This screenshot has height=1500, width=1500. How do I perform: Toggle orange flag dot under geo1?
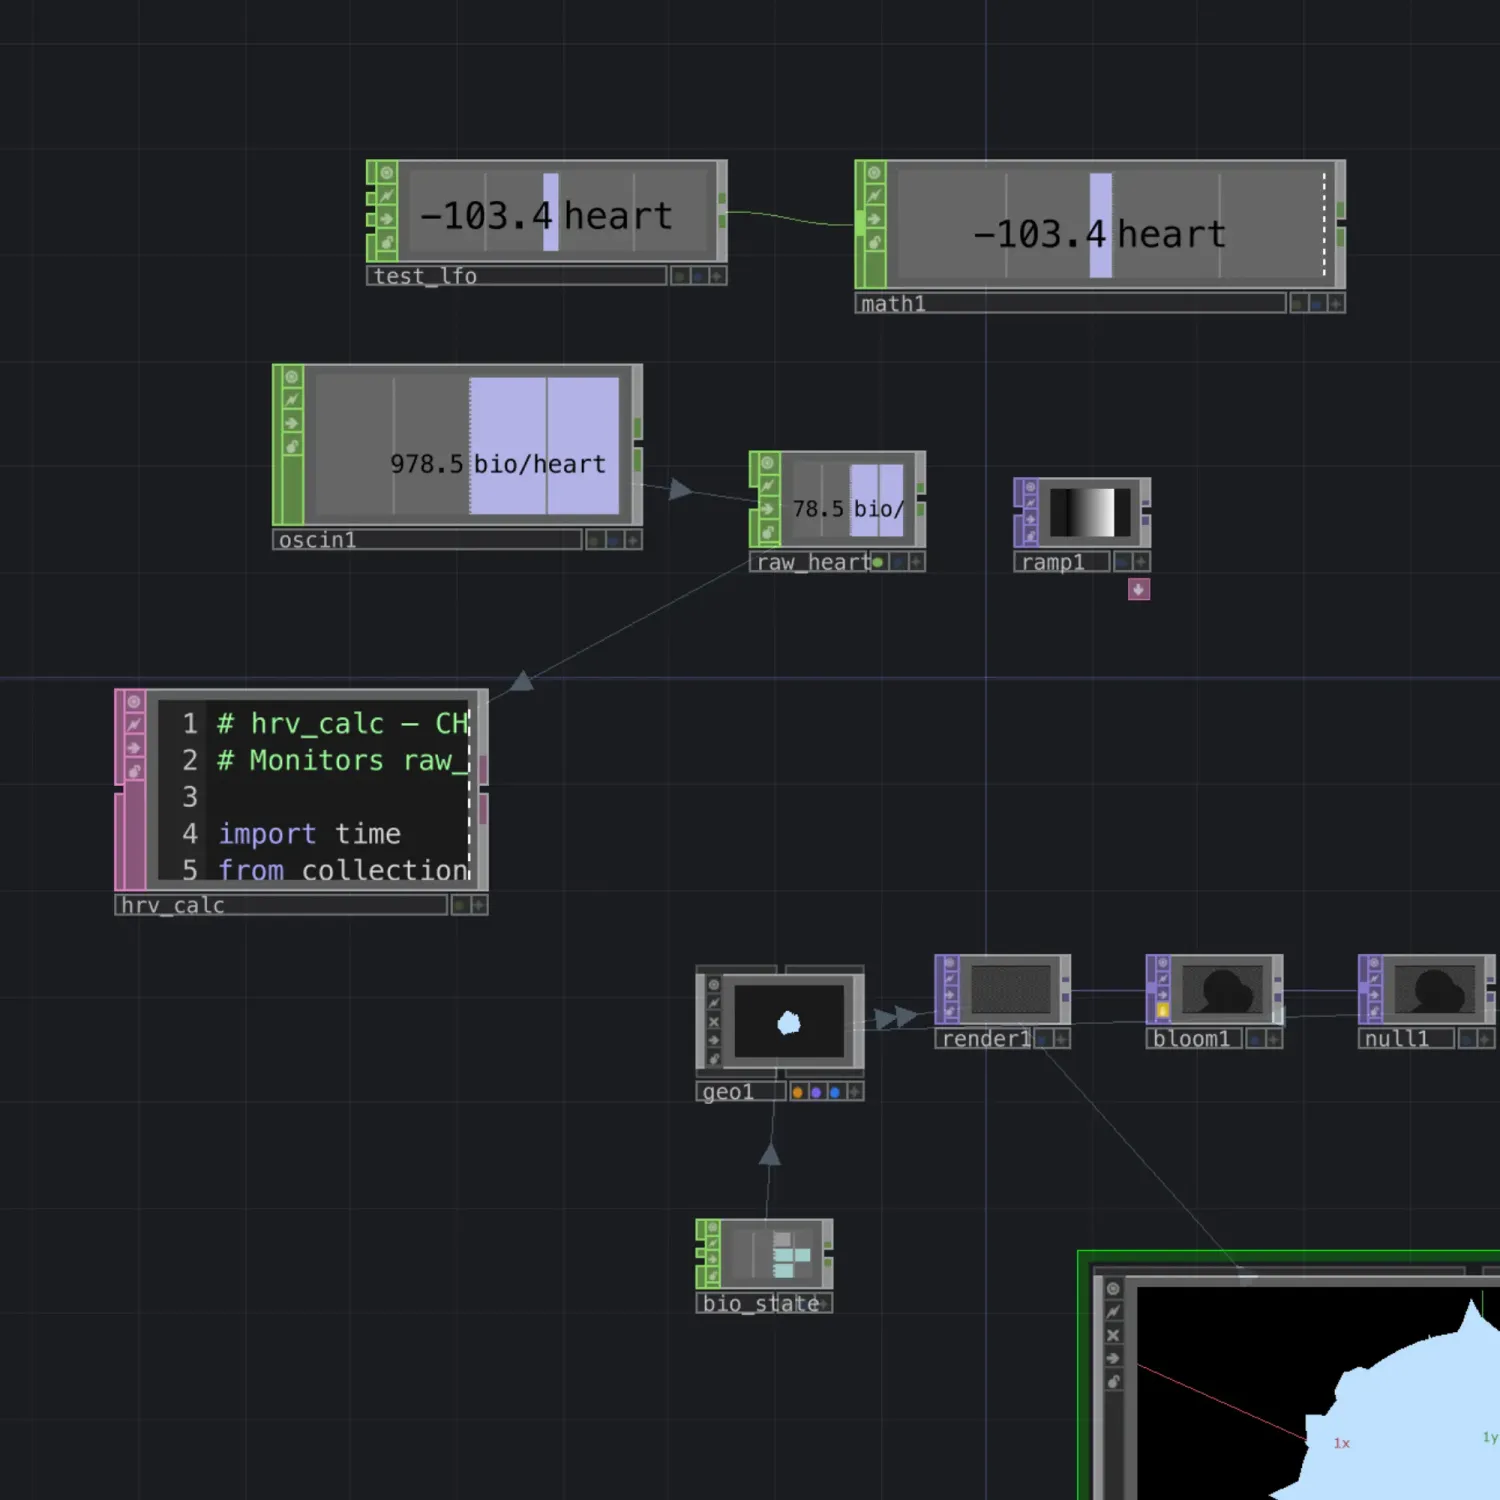(797, 1092)
